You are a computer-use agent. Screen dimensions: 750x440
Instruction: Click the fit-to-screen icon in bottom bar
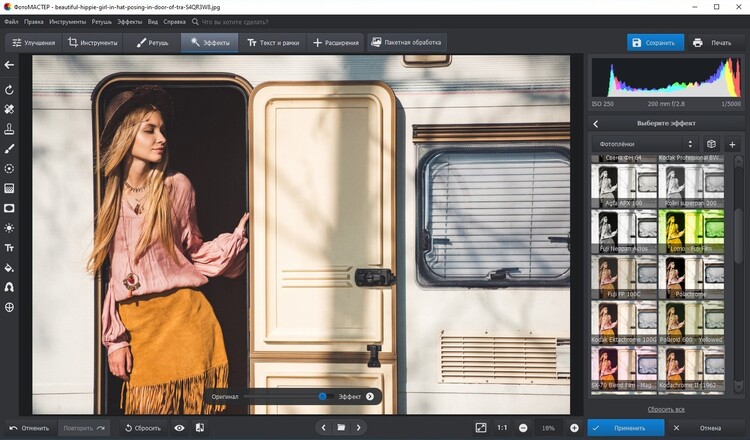481,427
